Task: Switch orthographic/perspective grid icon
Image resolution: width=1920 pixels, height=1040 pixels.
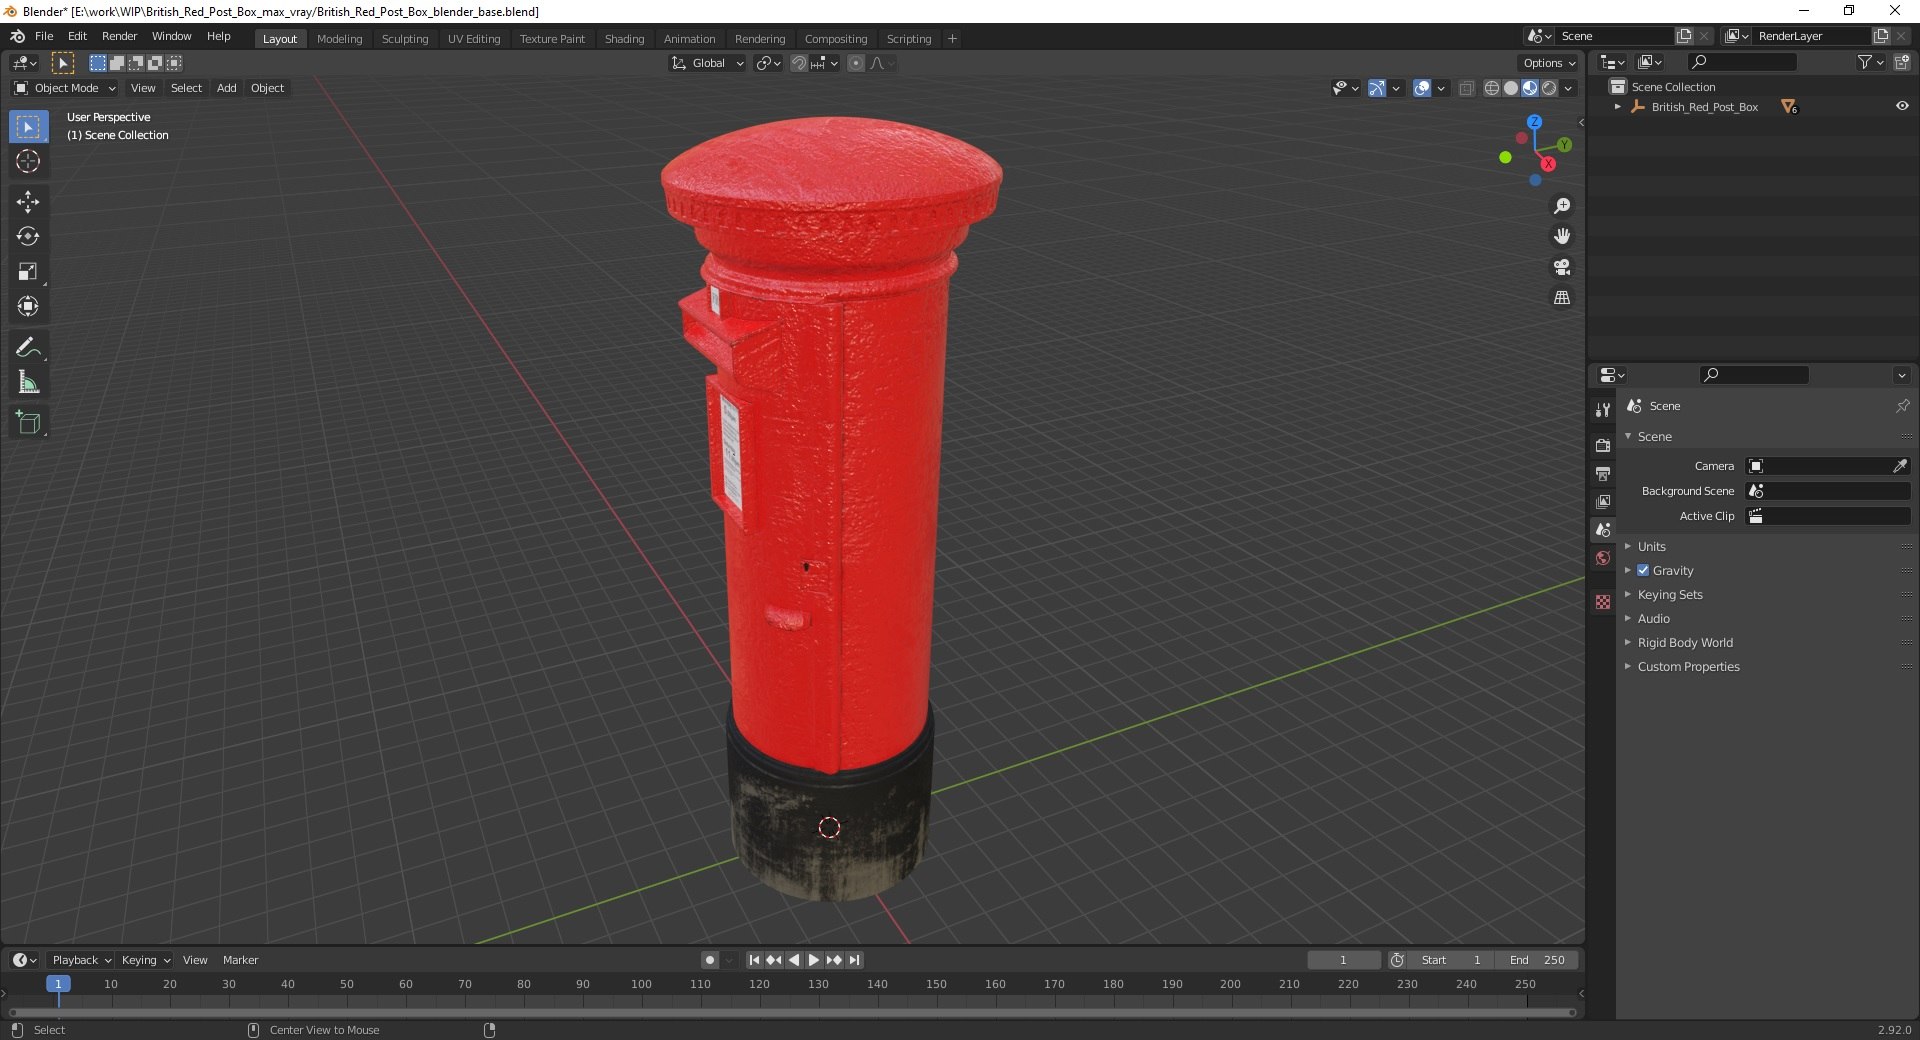Action: pyautogui.click(x=1562, y=298)
